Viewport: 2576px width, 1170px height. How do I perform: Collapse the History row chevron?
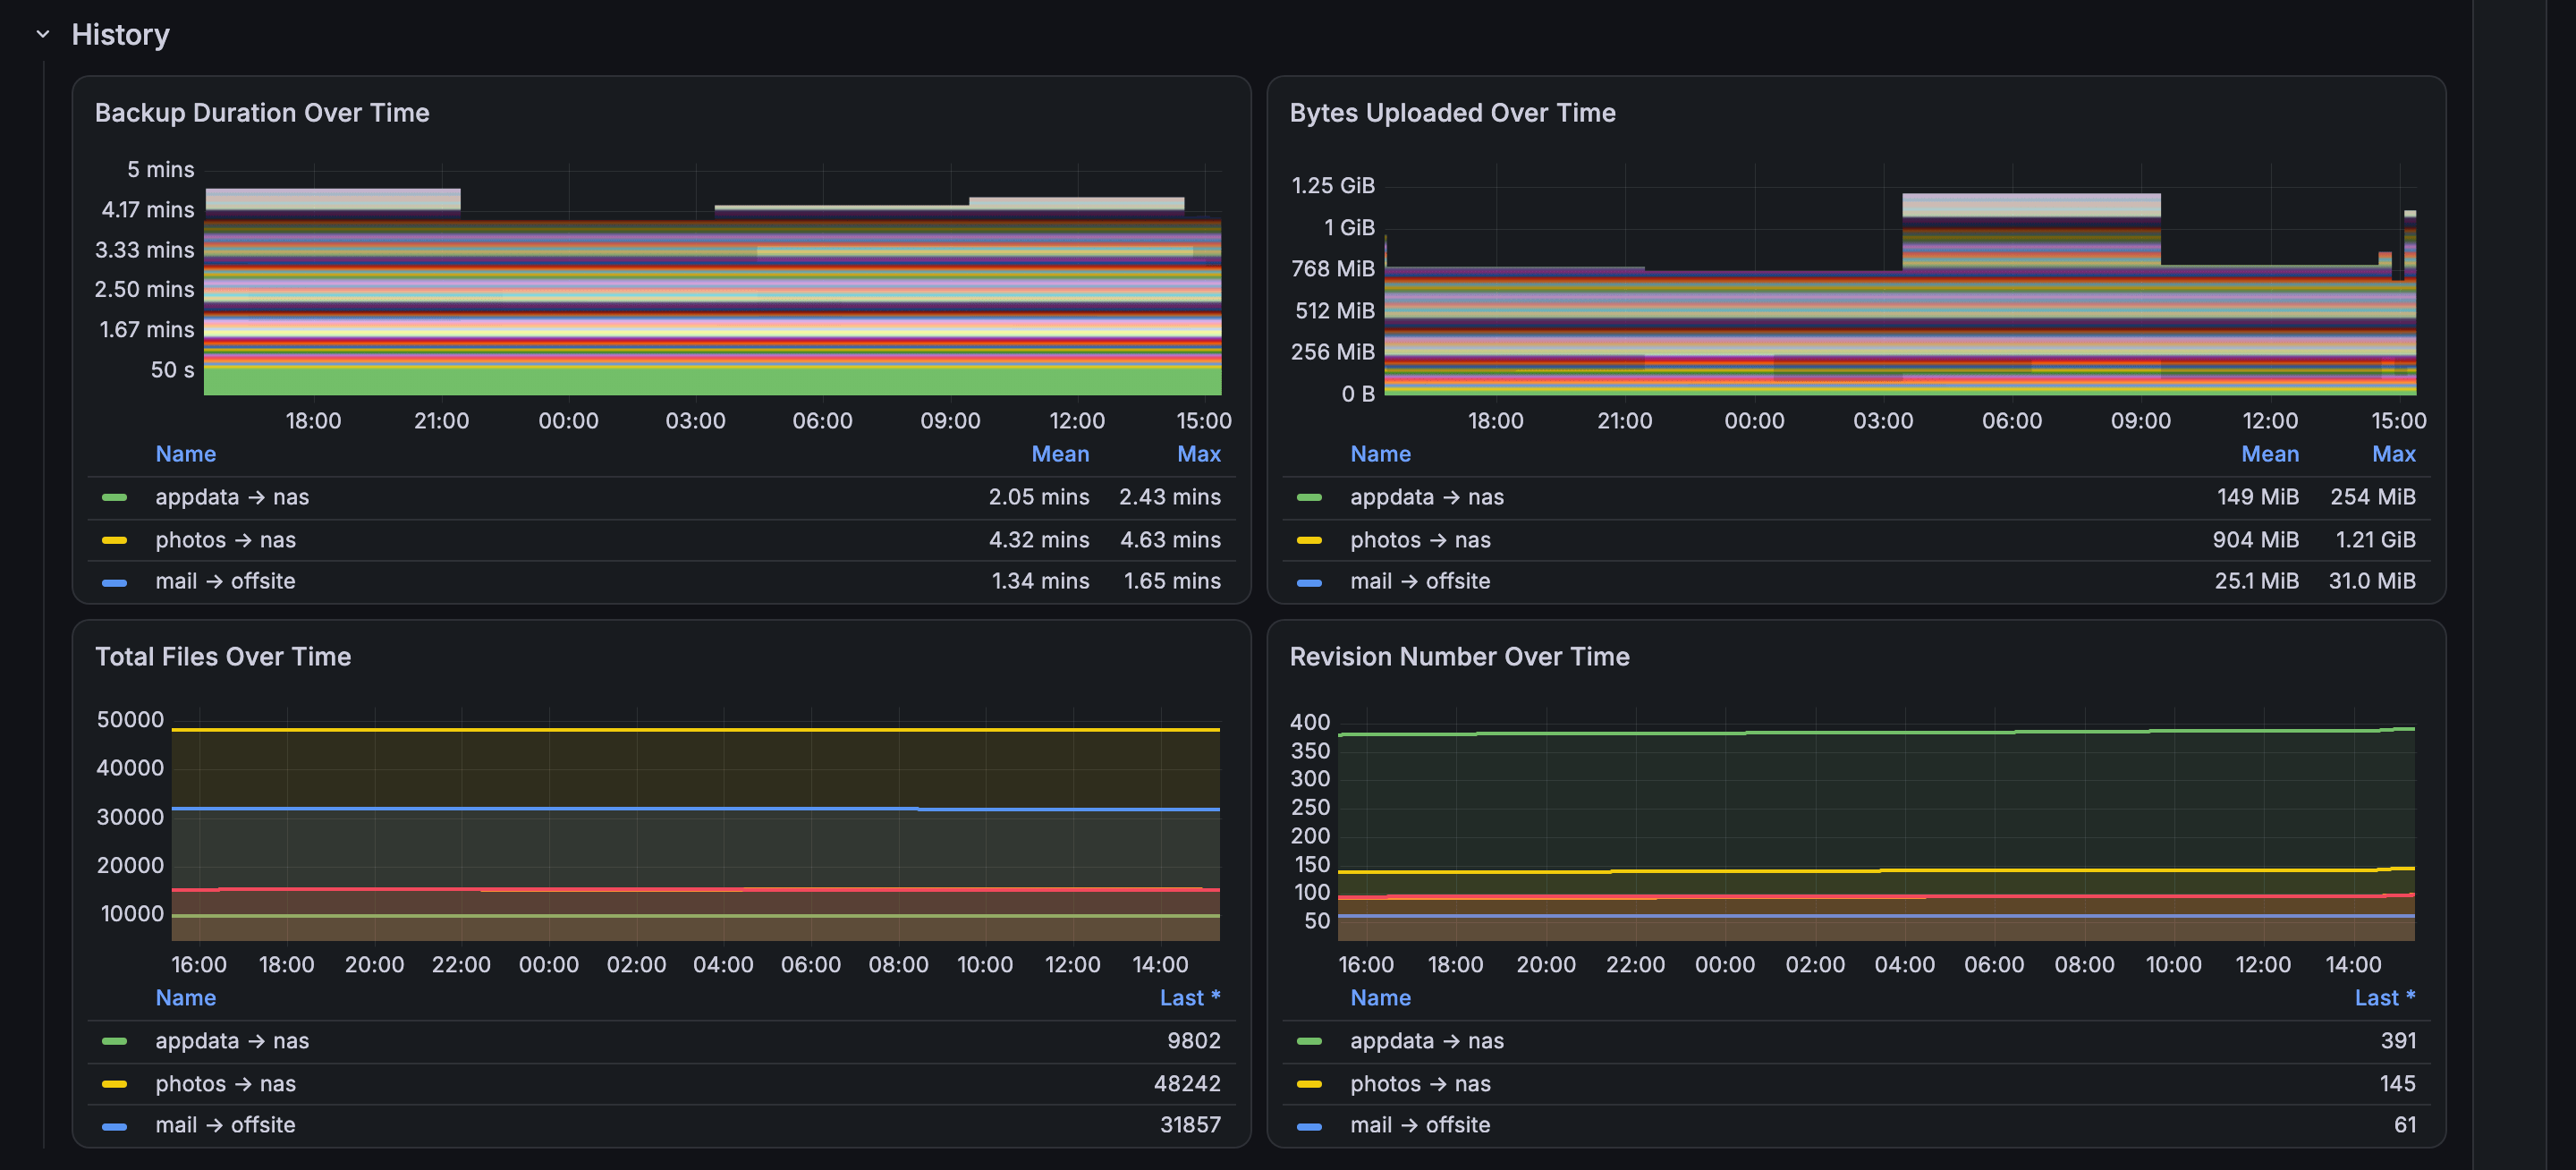[43, 34]
